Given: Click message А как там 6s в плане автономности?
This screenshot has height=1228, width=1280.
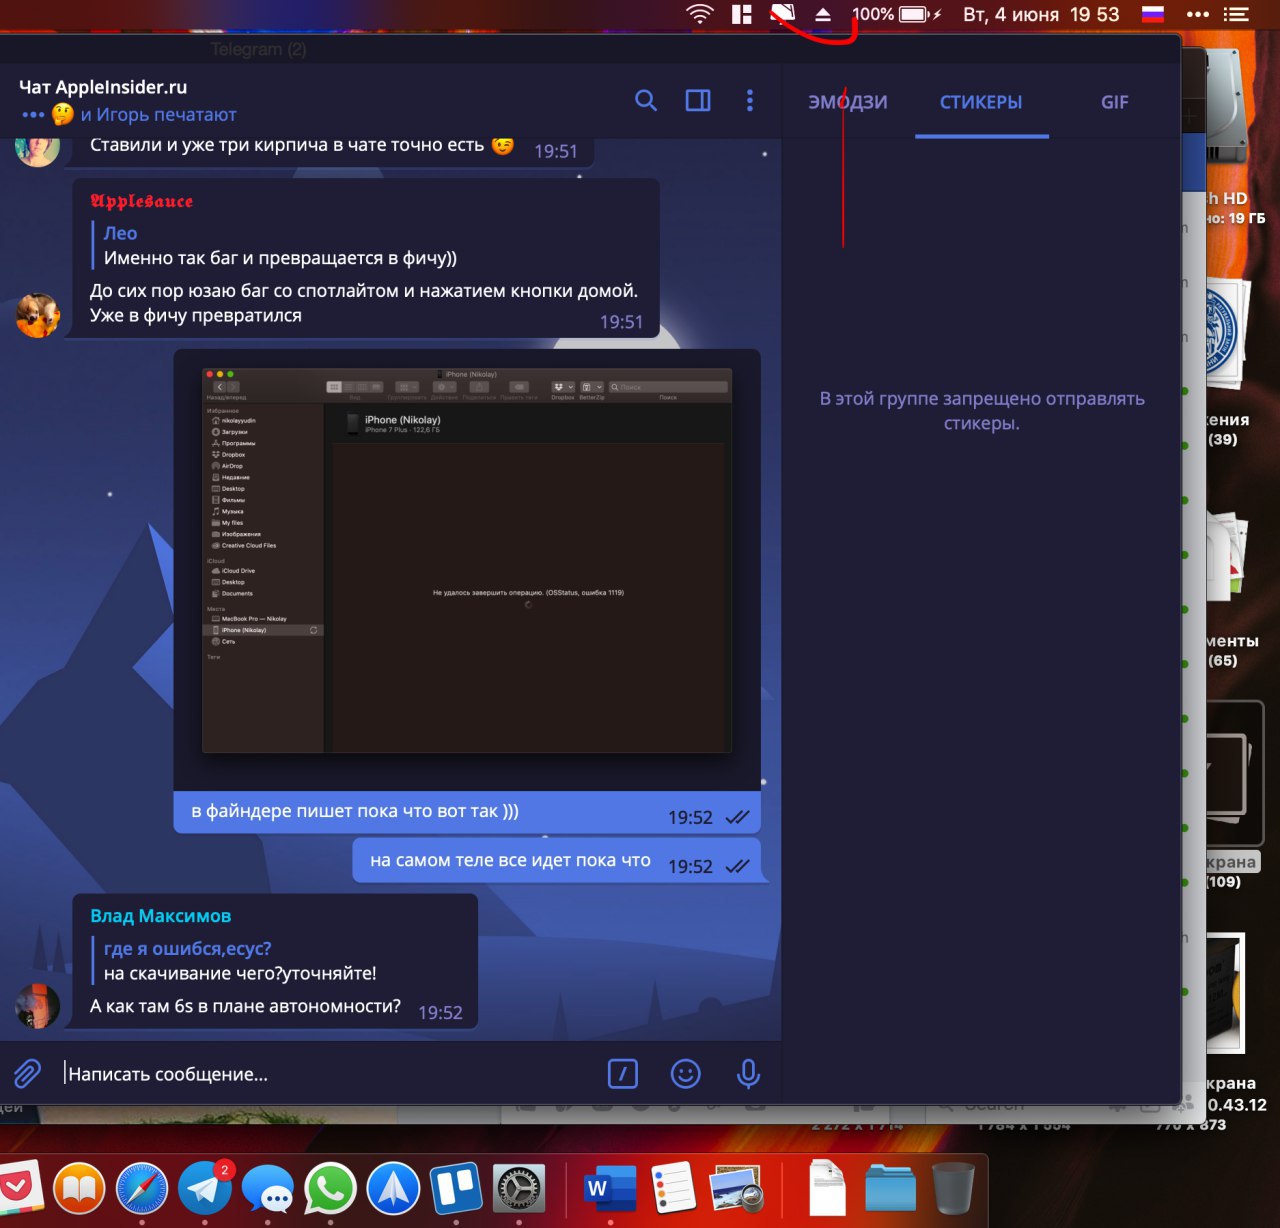Looking at the screenshot, I should coord(245,1006).
